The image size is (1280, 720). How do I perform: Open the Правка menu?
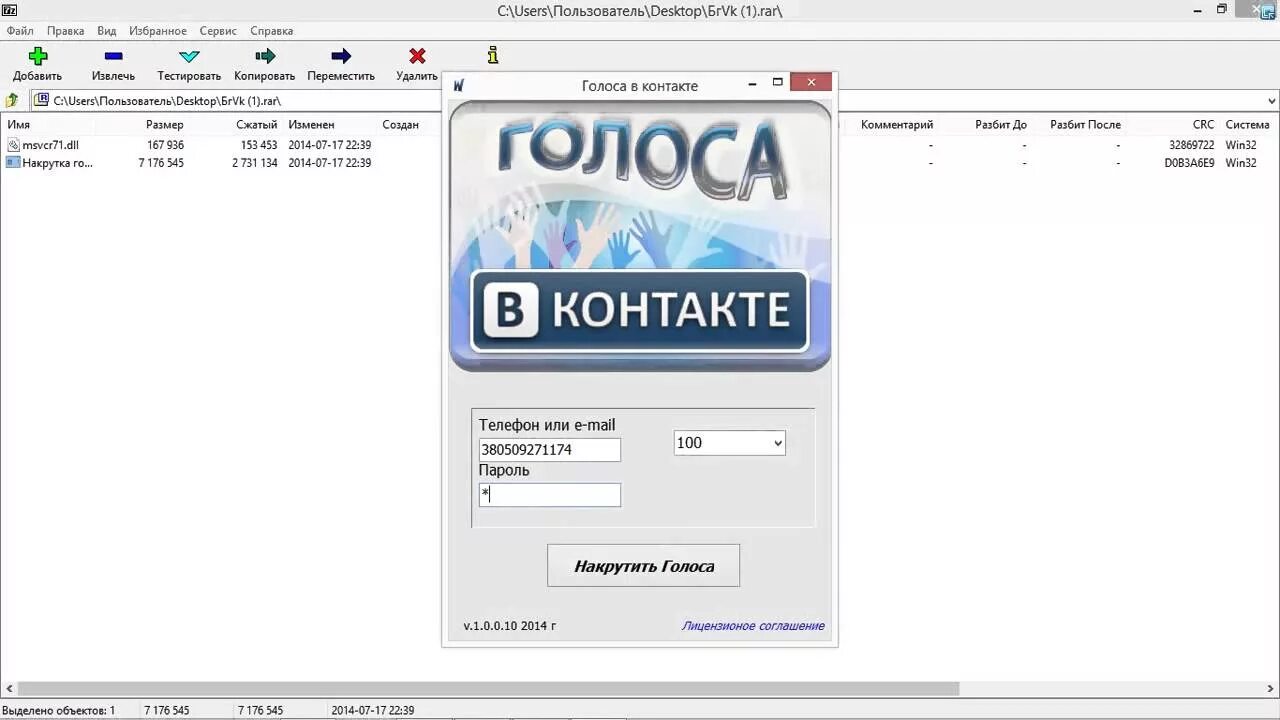[66, 31]
